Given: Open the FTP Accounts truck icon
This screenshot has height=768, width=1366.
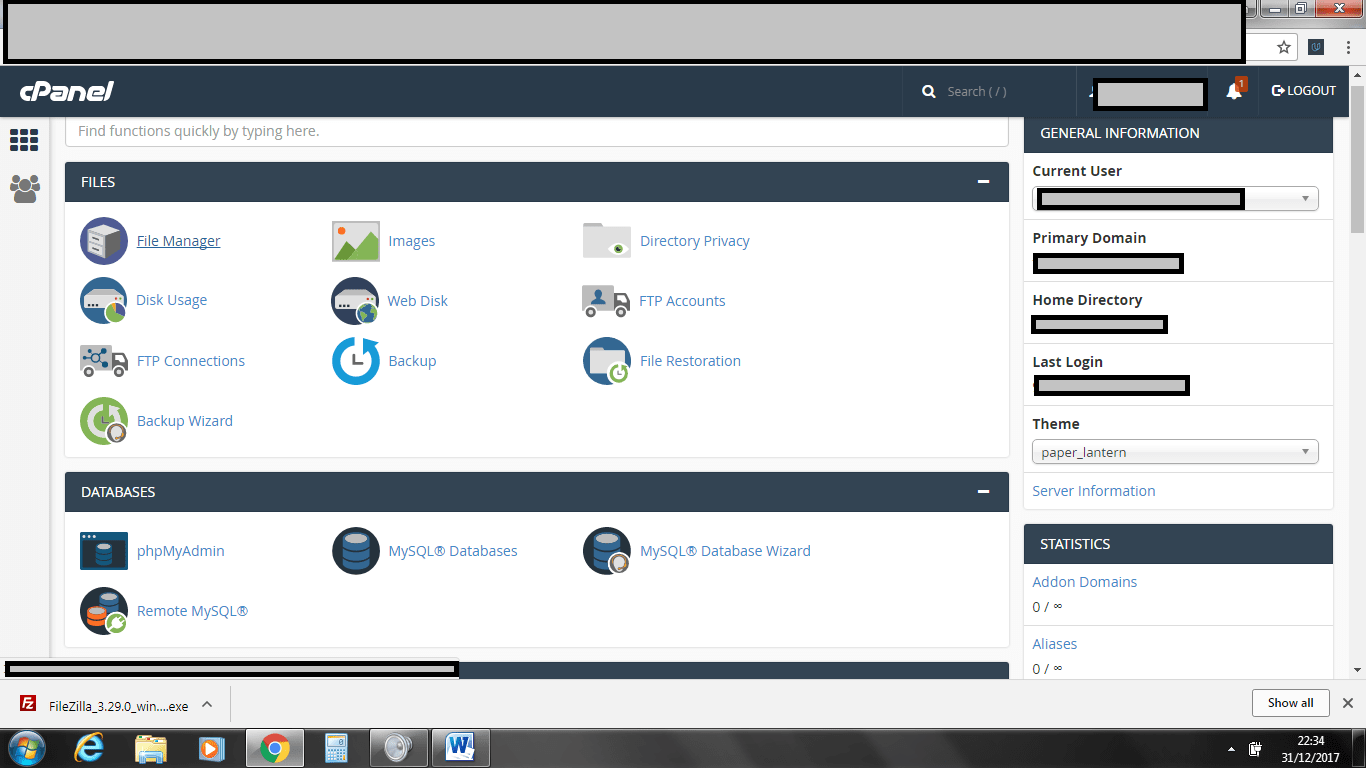Looking at the screenshot, I should tap(606, 301).
